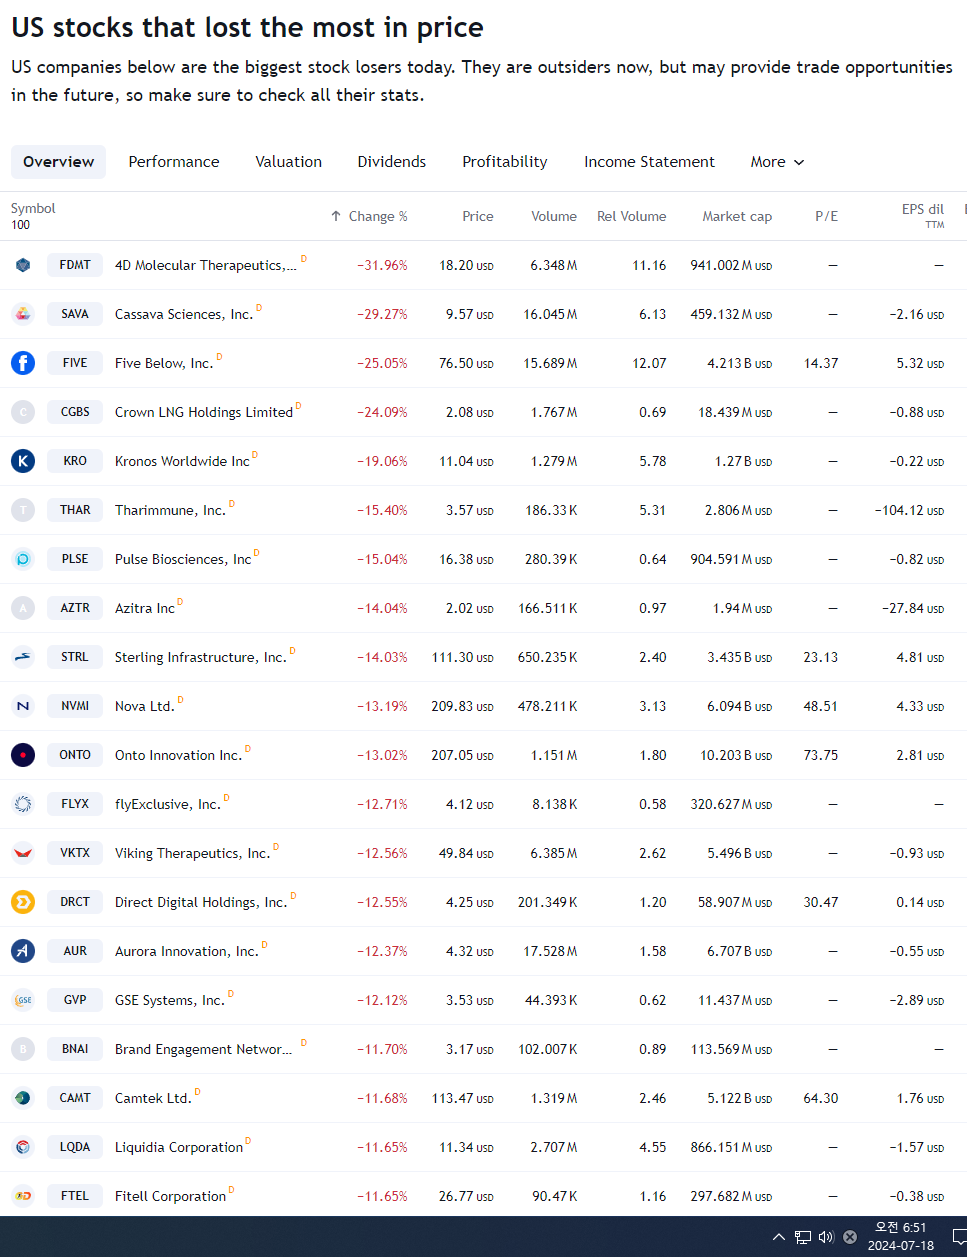Screen dimensions: 967x1257
Task: Sort by the EPS dil TTM header
Action: tap(923, 216)
